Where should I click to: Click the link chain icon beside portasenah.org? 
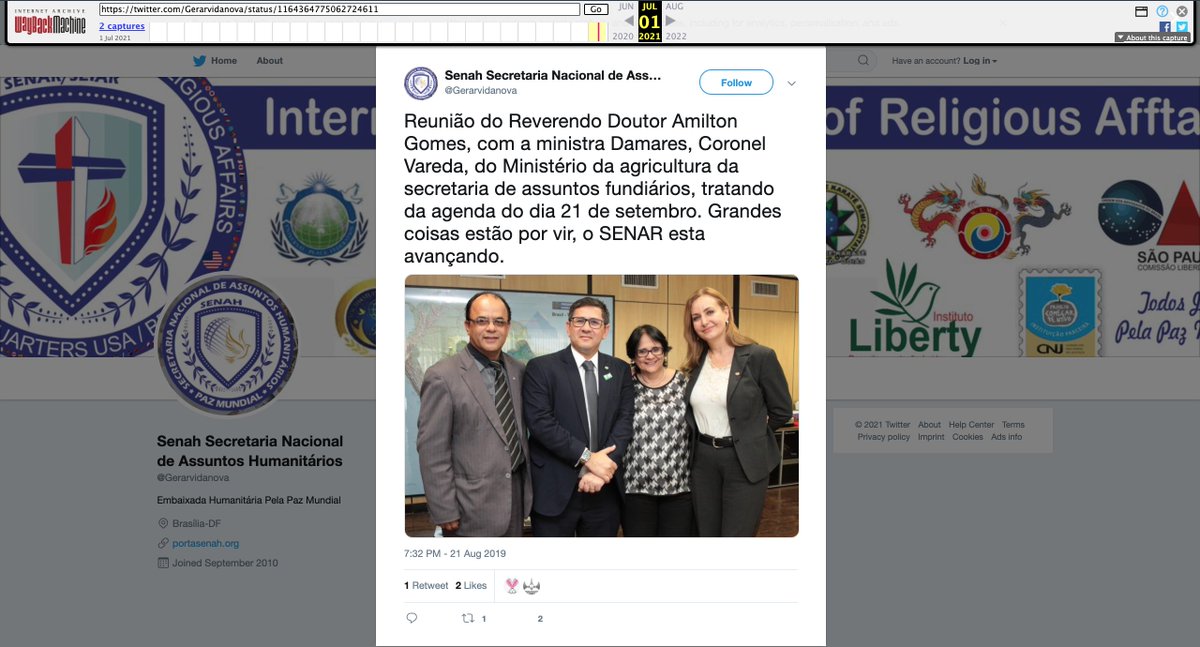(x=163, y=543)
